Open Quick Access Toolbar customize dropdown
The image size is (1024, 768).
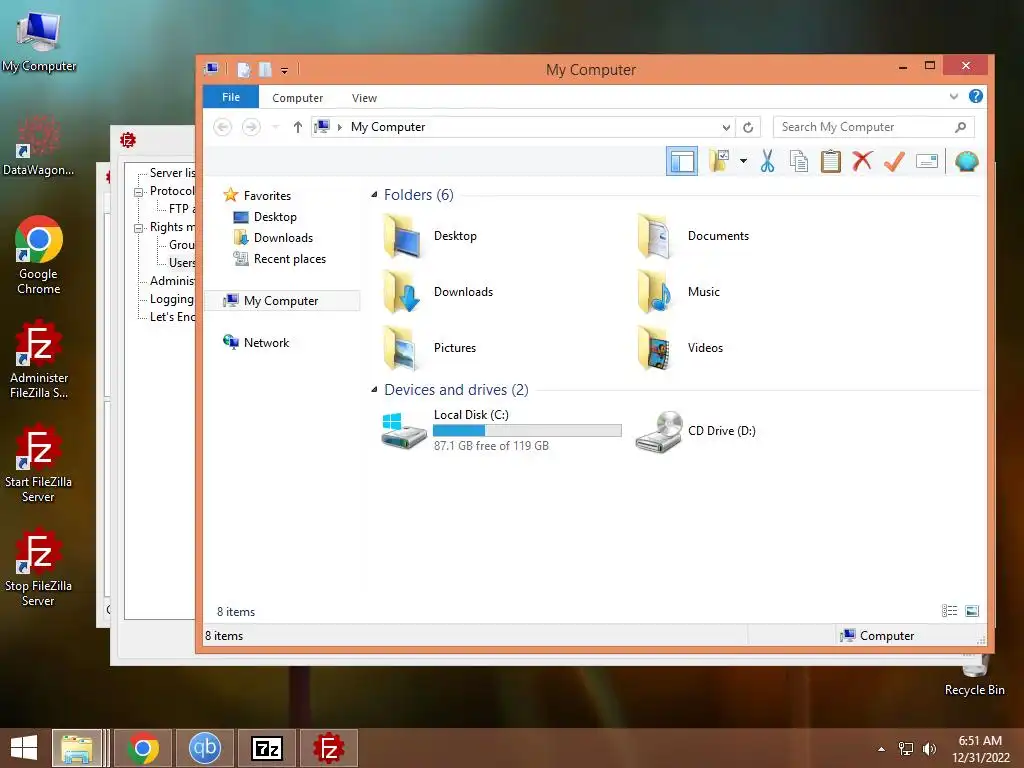coord(284,70)
